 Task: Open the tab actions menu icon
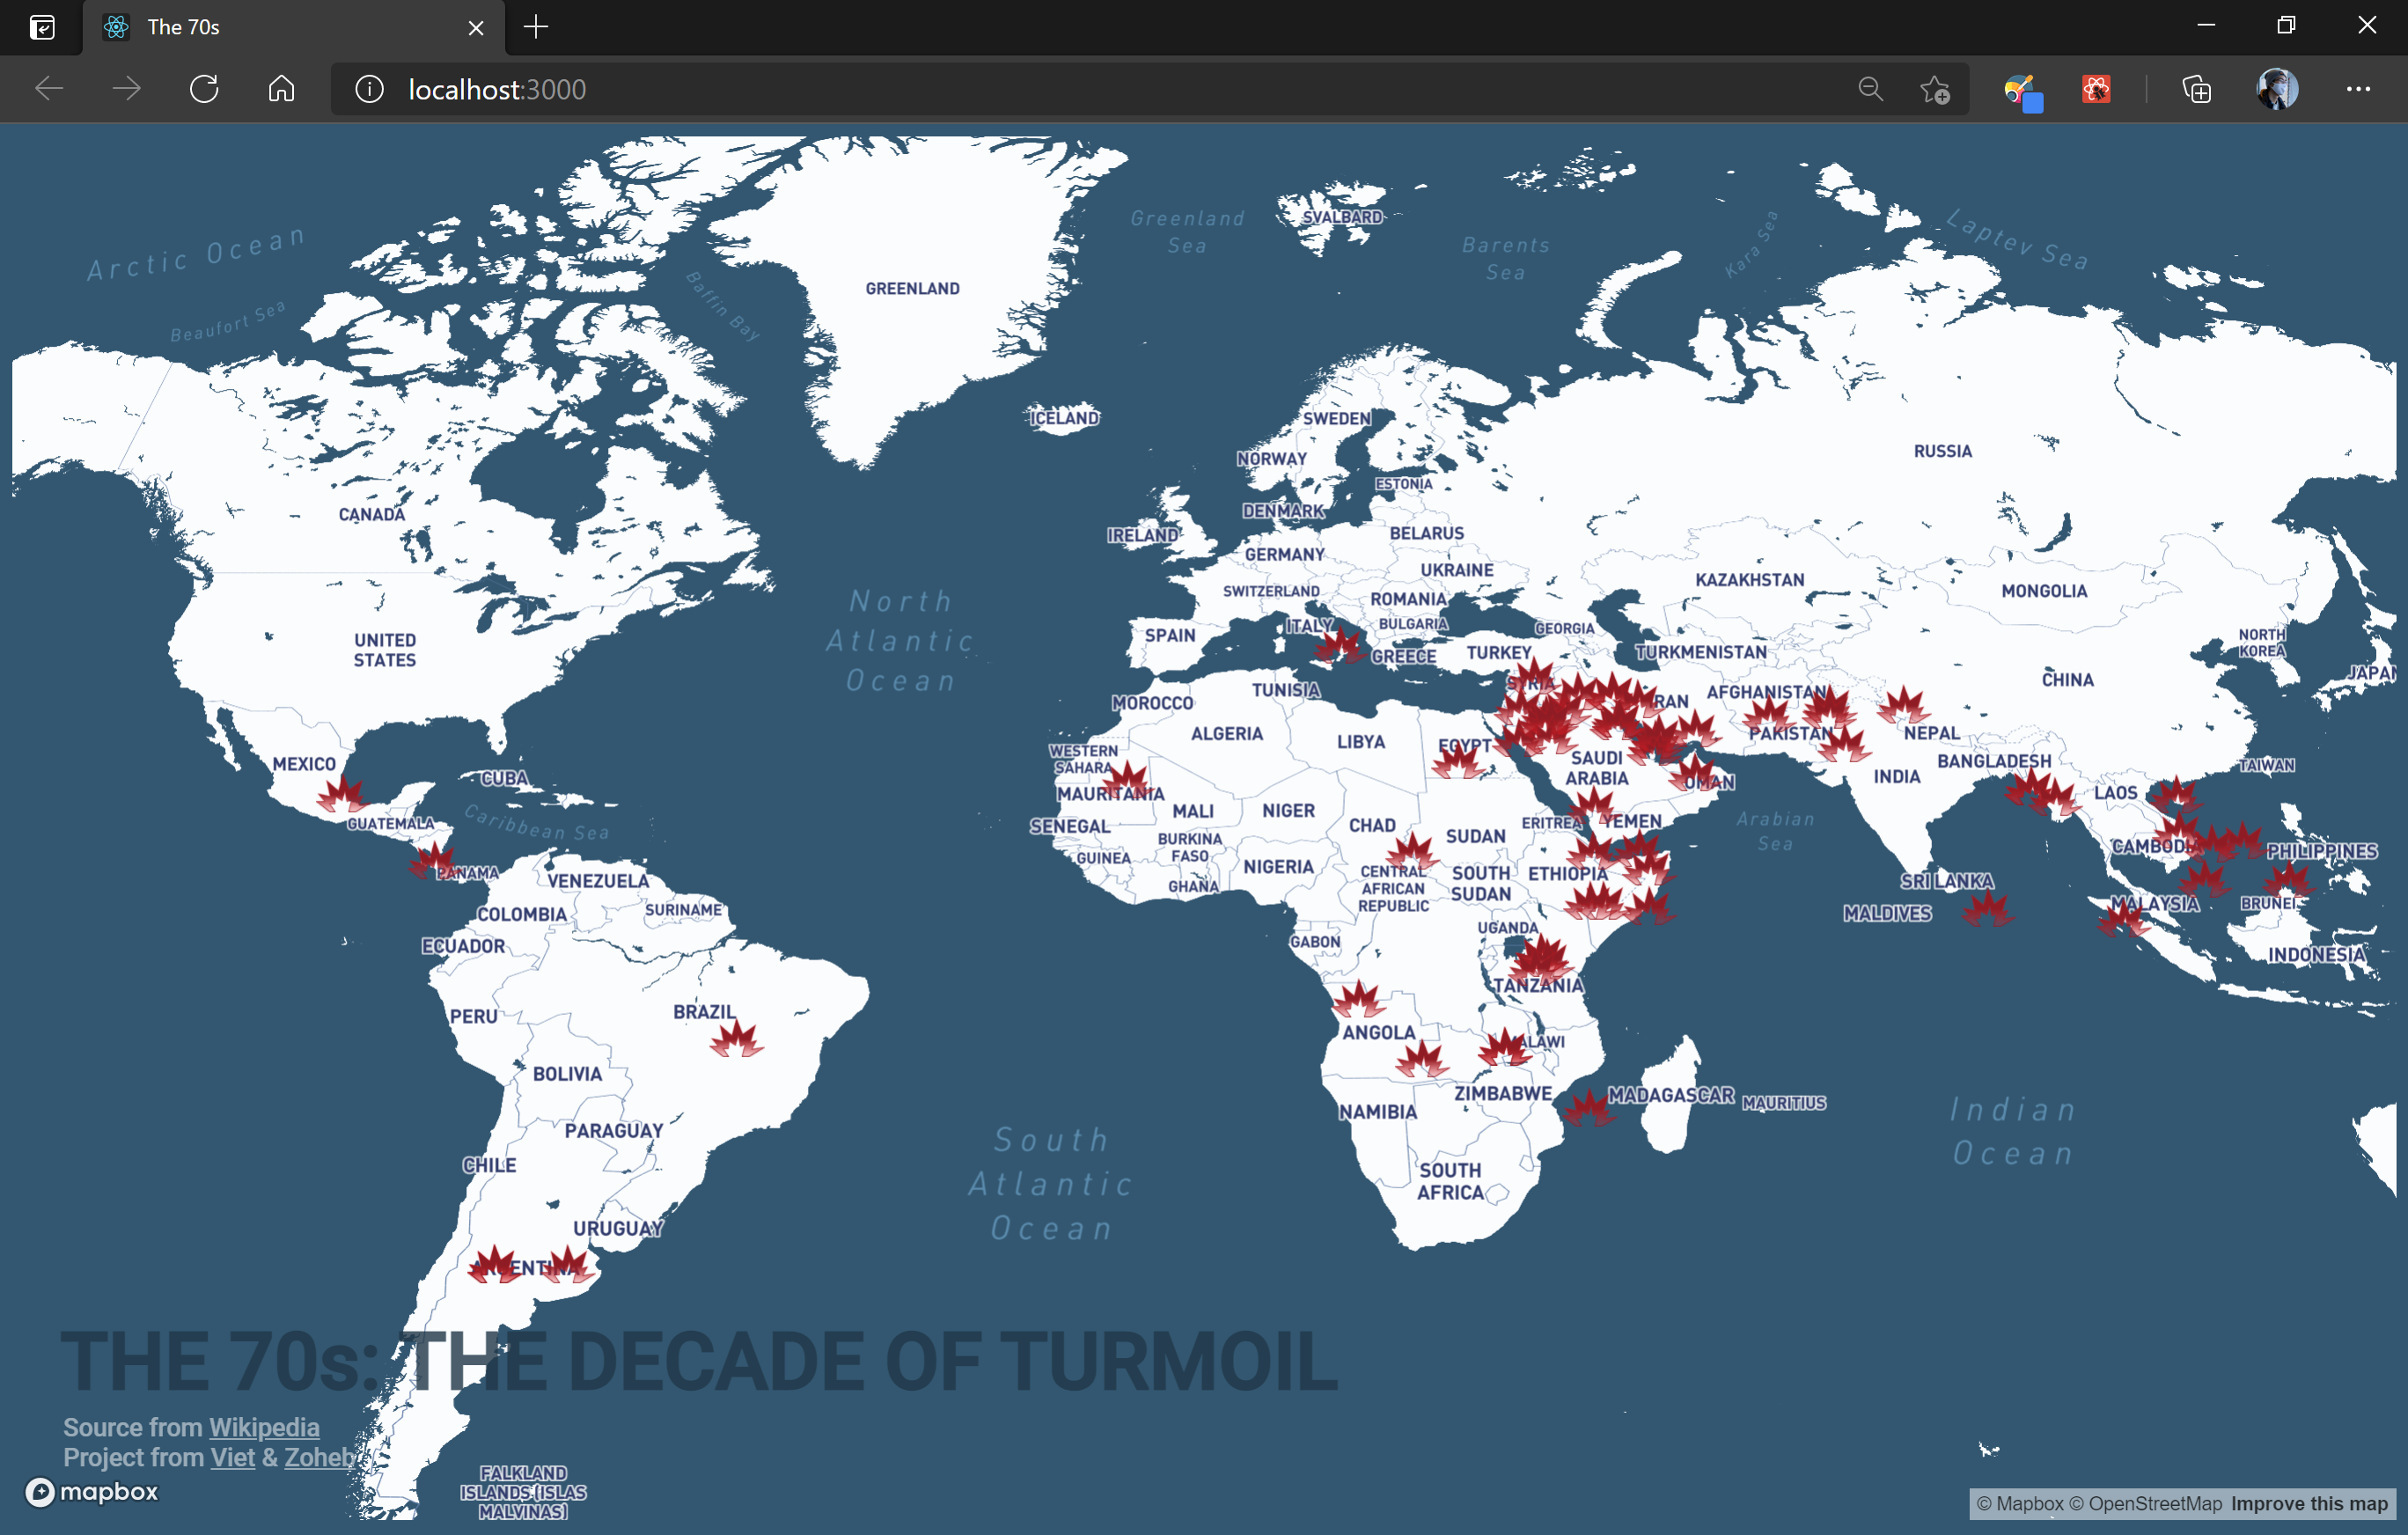[x=42, y=27]
